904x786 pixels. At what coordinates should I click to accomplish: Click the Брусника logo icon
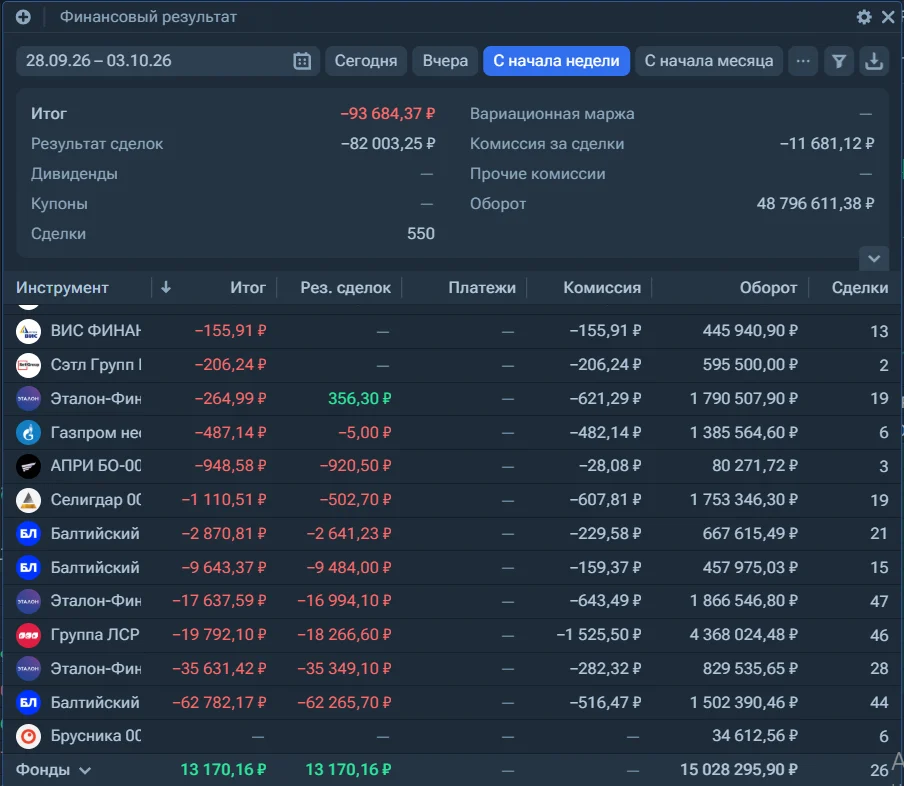point(28,736)
